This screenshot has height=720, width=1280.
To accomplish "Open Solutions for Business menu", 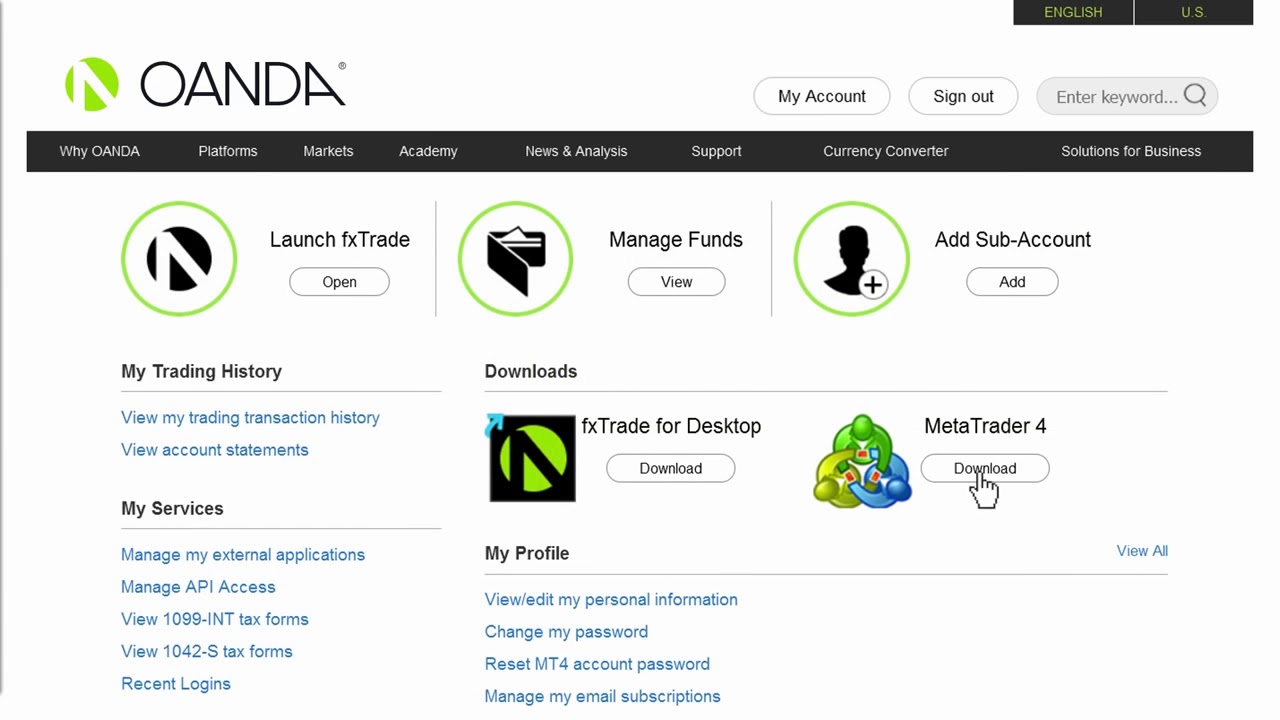I will point(1131,151).
